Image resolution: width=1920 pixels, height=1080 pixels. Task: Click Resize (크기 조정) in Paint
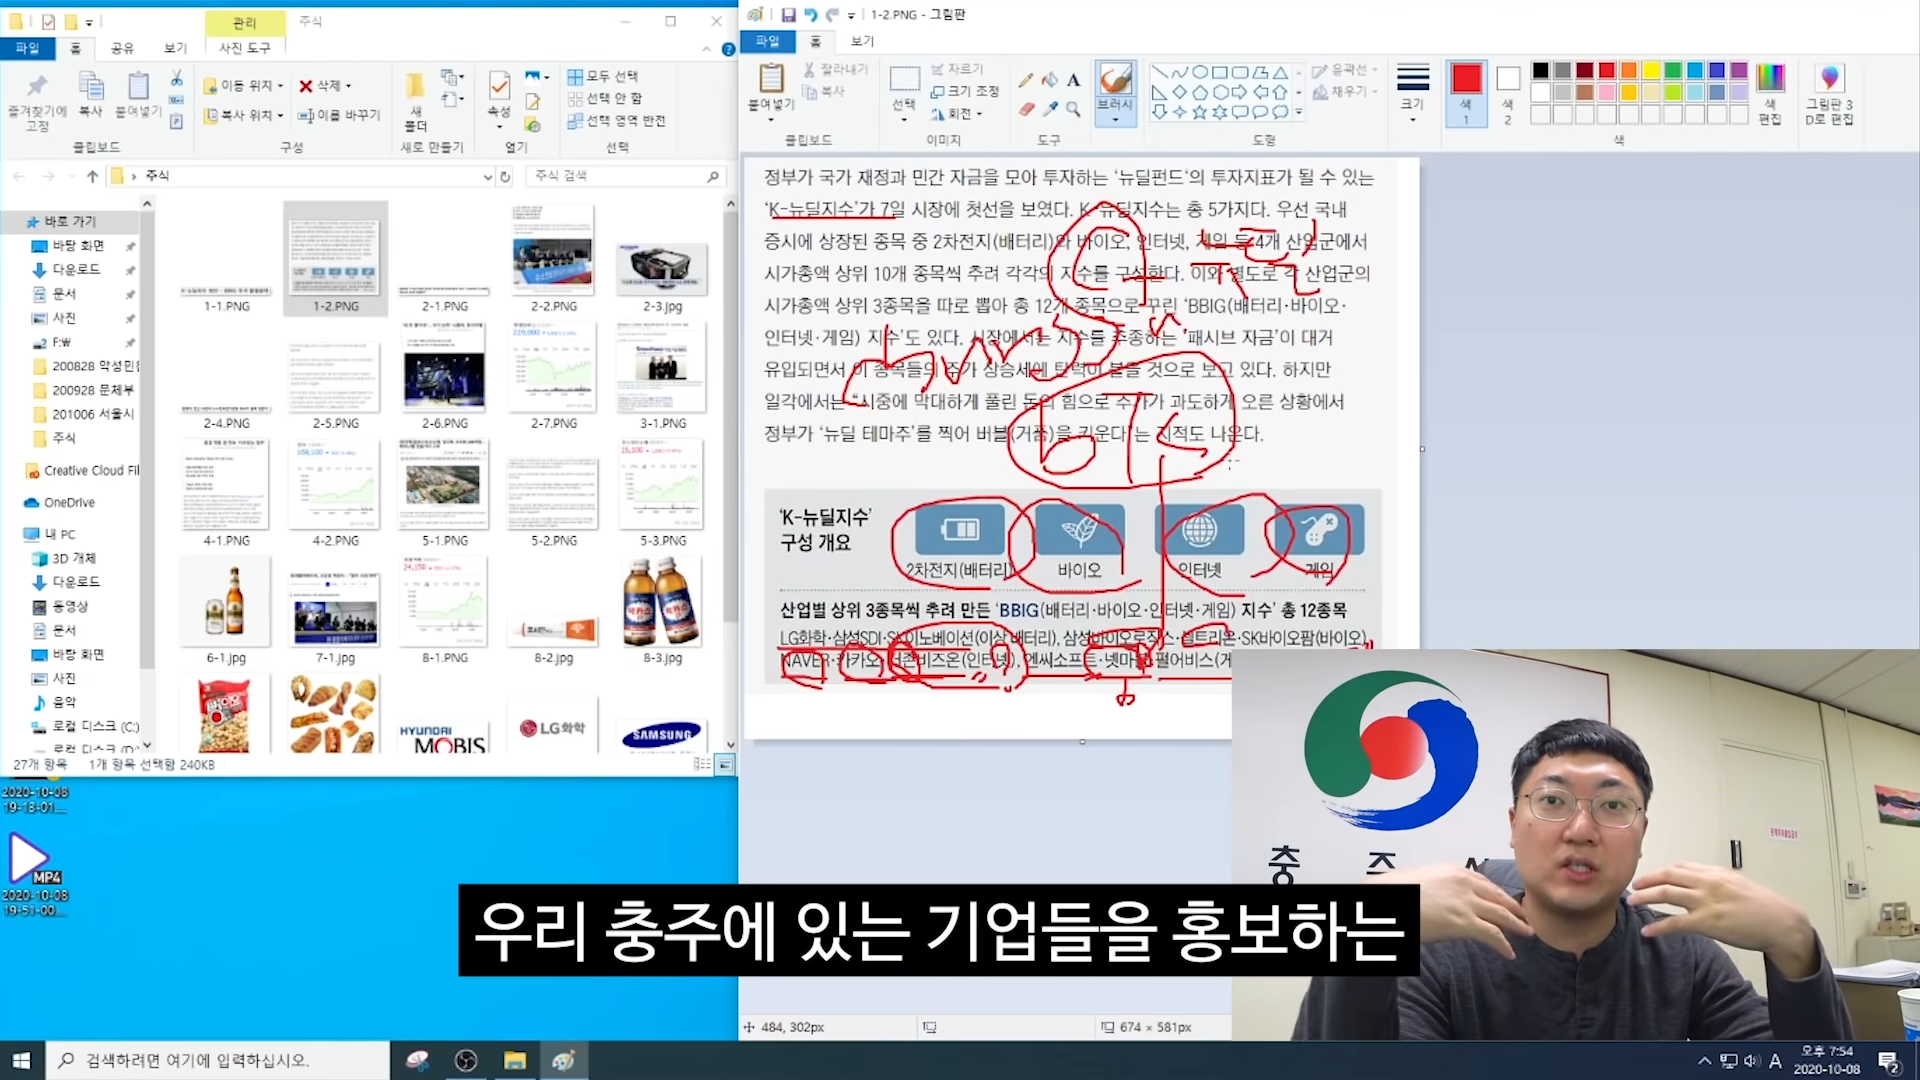pos(965,91)
